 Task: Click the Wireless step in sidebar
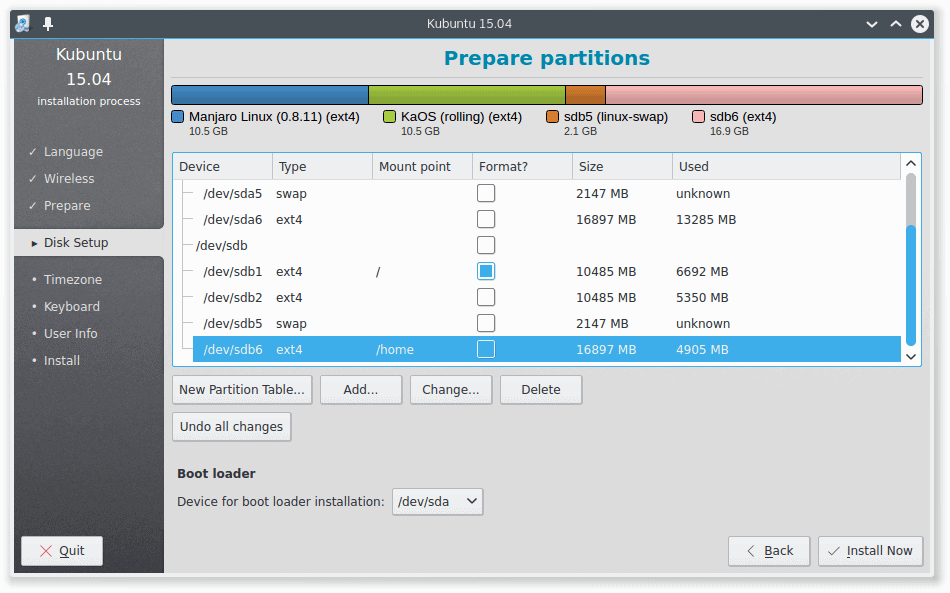click(x=69, y=179)
